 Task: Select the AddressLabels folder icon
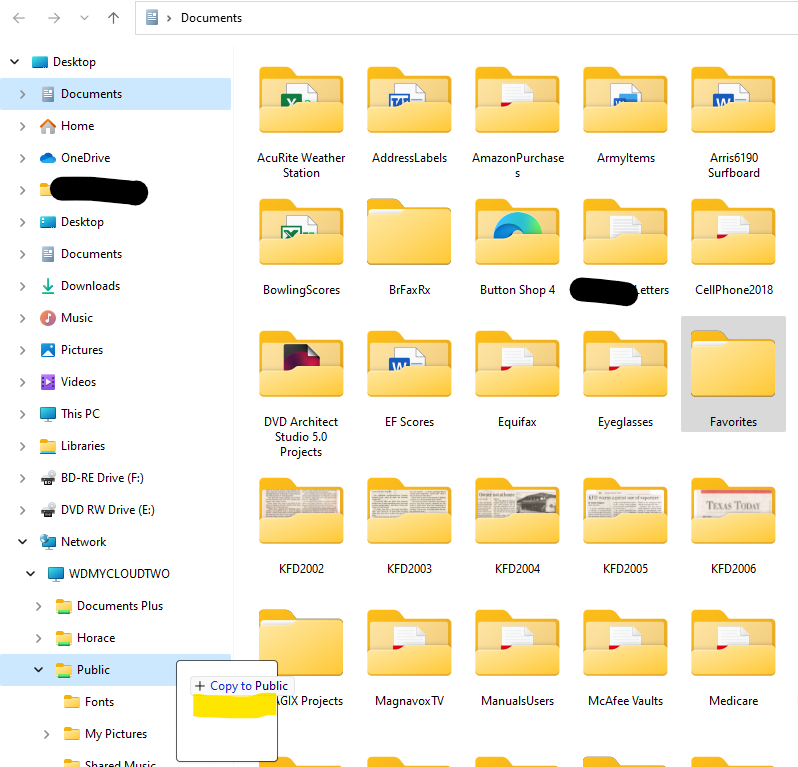[x=409, y=100]
